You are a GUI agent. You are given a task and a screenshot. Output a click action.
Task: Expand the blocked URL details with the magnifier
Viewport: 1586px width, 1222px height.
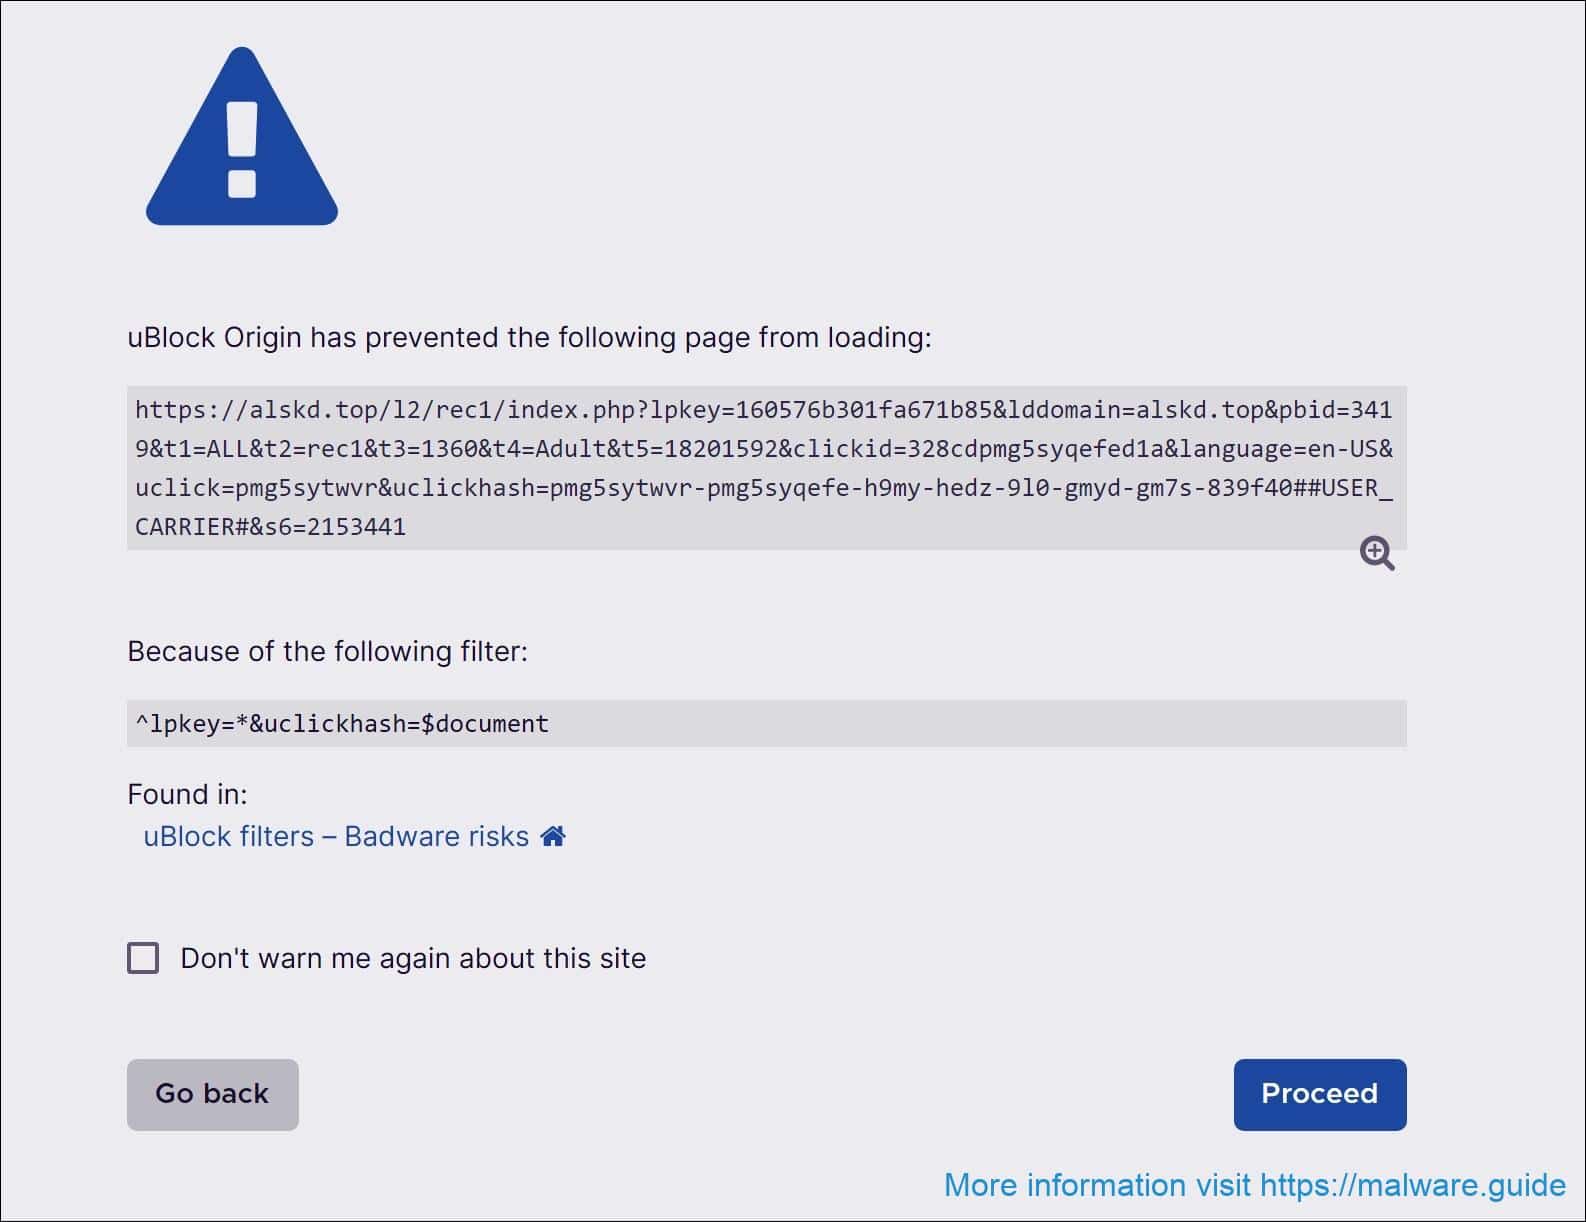(x=1377, y=555)
